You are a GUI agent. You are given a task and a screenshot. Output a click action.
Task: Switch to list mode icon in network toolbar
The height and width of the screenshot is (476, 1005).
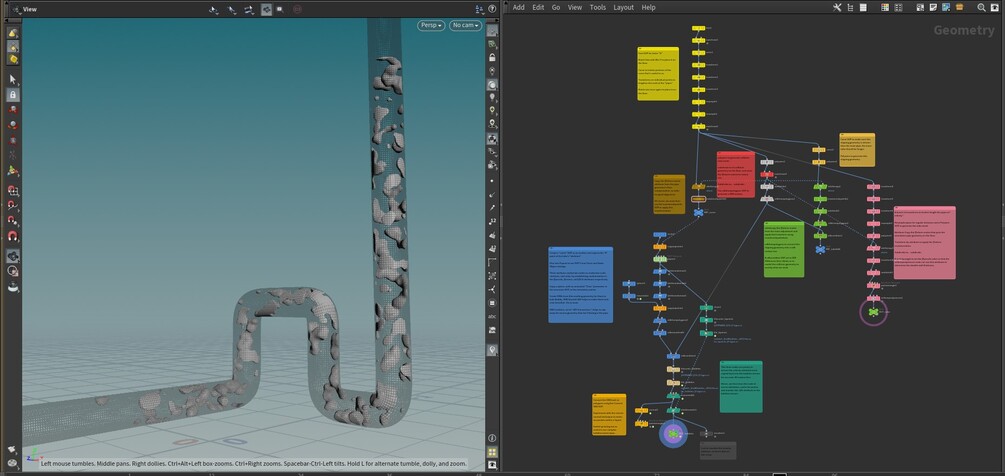pos(863,8)
